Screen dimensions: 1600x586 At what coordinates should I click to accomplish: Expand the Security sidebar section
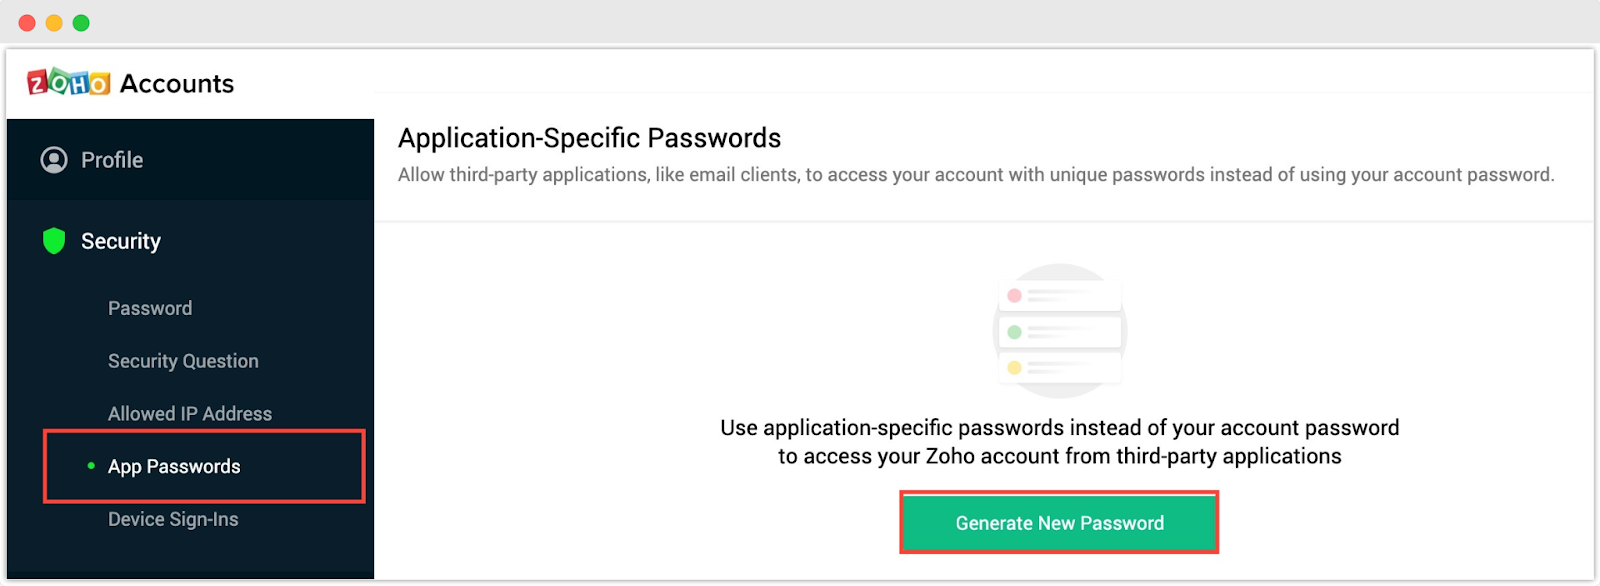coord(121,241)
